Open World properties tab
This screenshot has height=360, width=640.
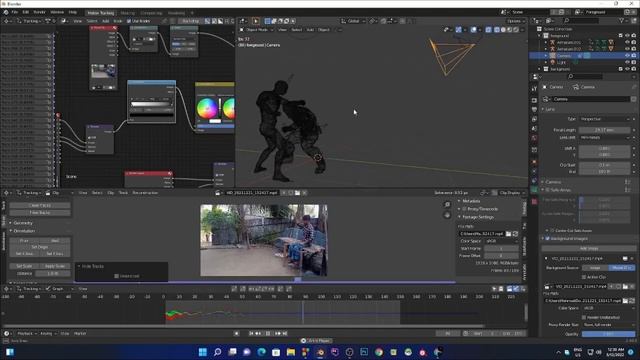(534, 138)
